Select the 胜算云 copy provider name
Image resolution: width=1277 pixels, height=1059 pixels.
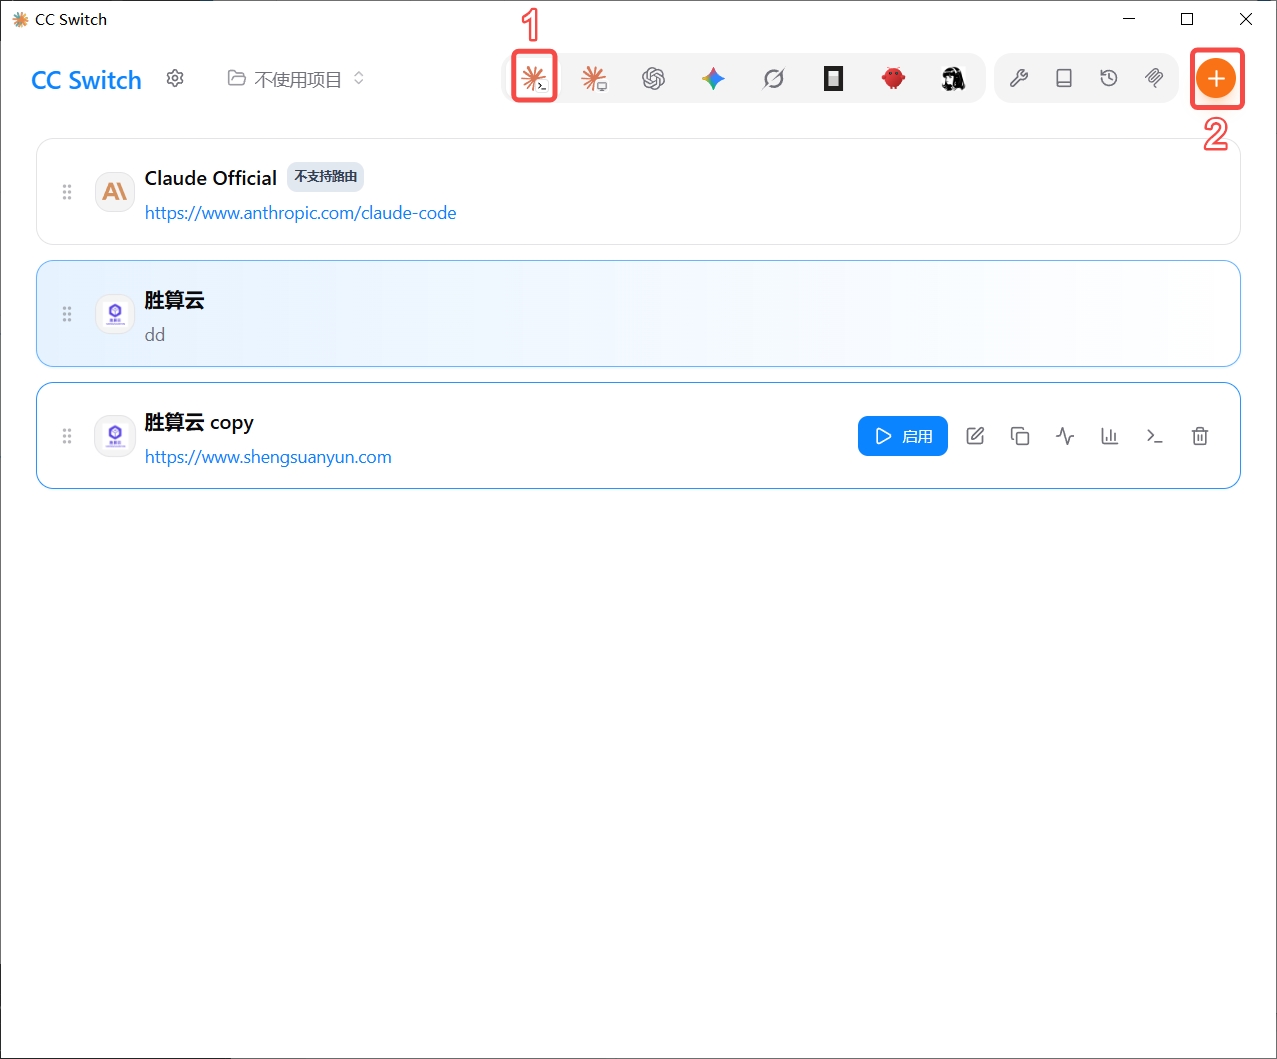point(199,422)
